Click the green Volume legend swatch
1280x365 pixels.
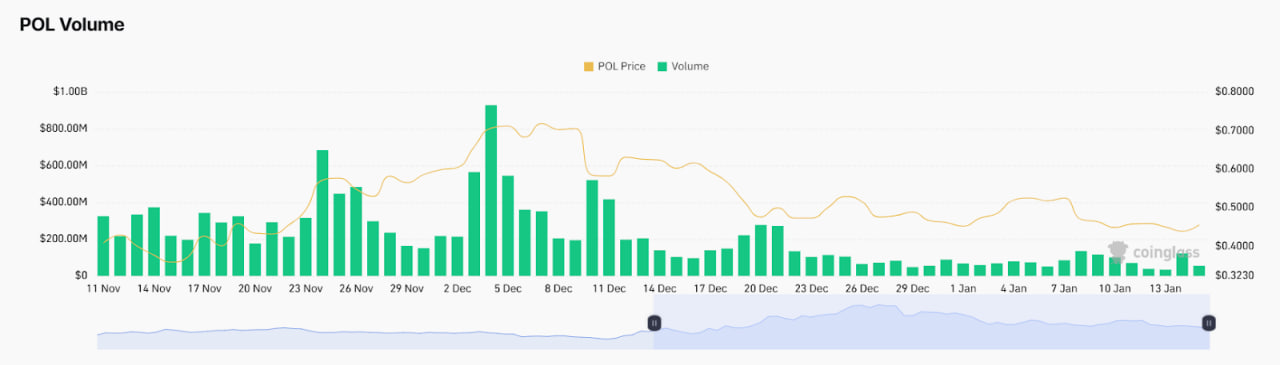[662, 67]
